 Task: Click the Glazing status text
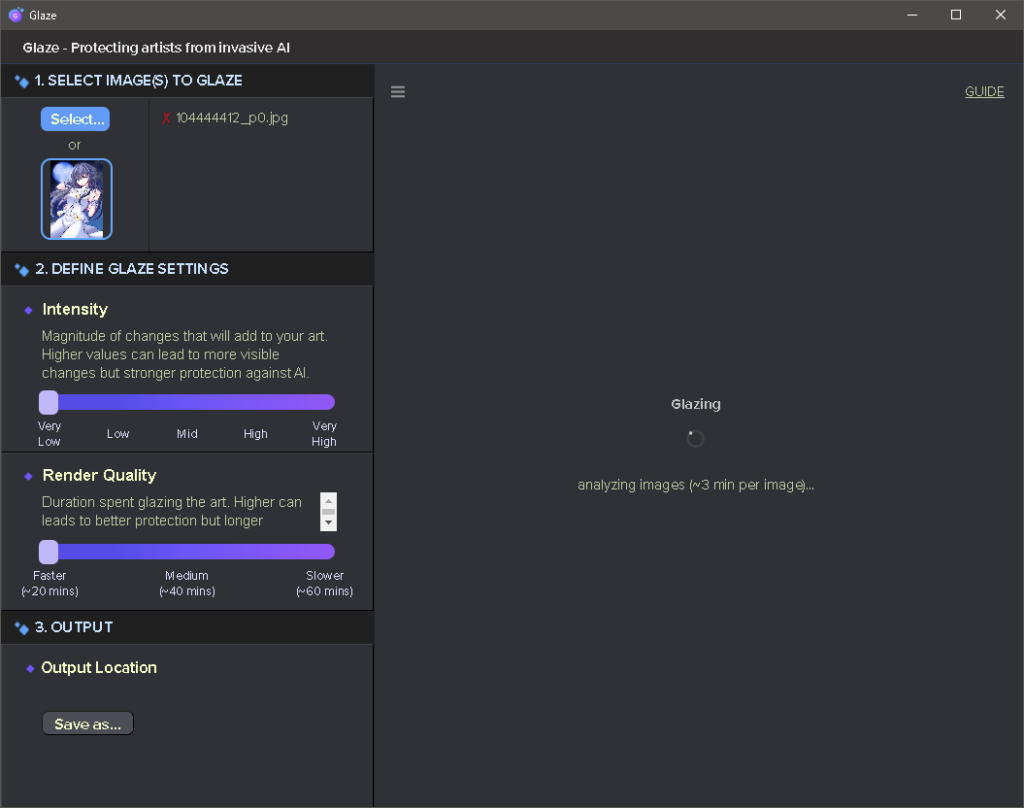click(x=696, y=404)
